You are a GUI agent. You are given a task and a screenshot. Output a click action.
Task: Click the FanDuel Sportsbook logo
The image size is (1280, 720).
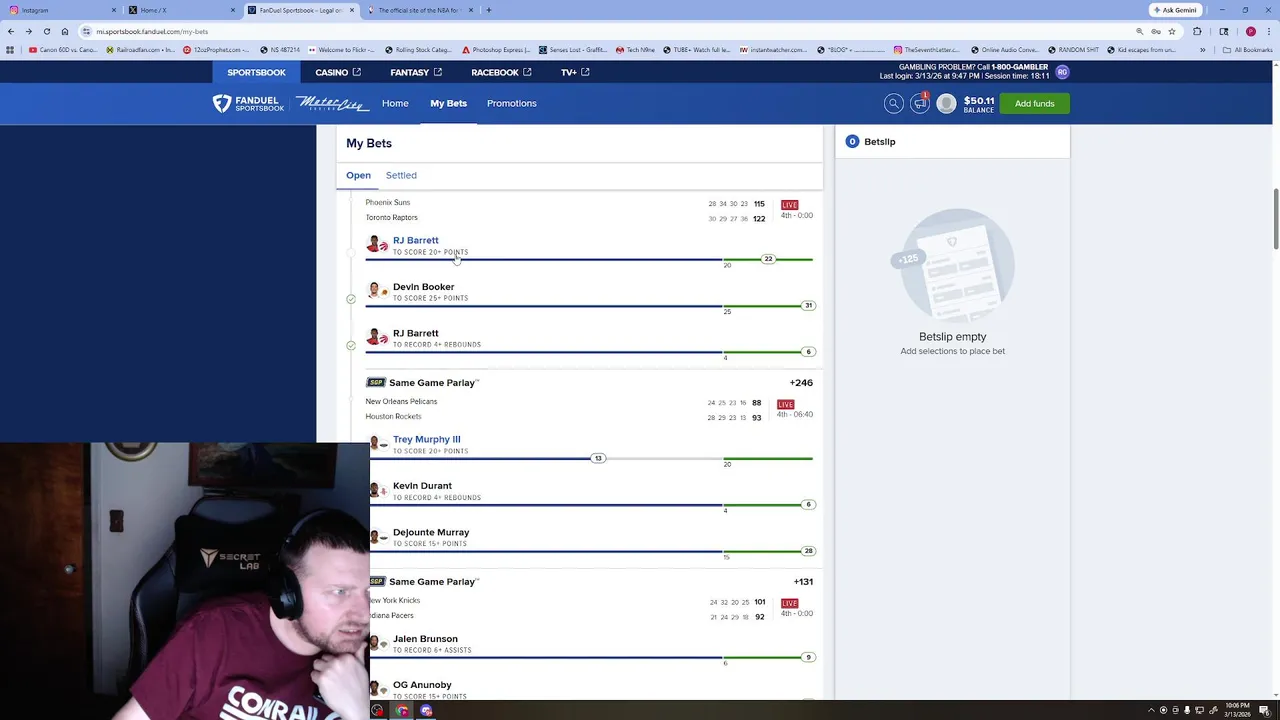[x=249, y=103]
